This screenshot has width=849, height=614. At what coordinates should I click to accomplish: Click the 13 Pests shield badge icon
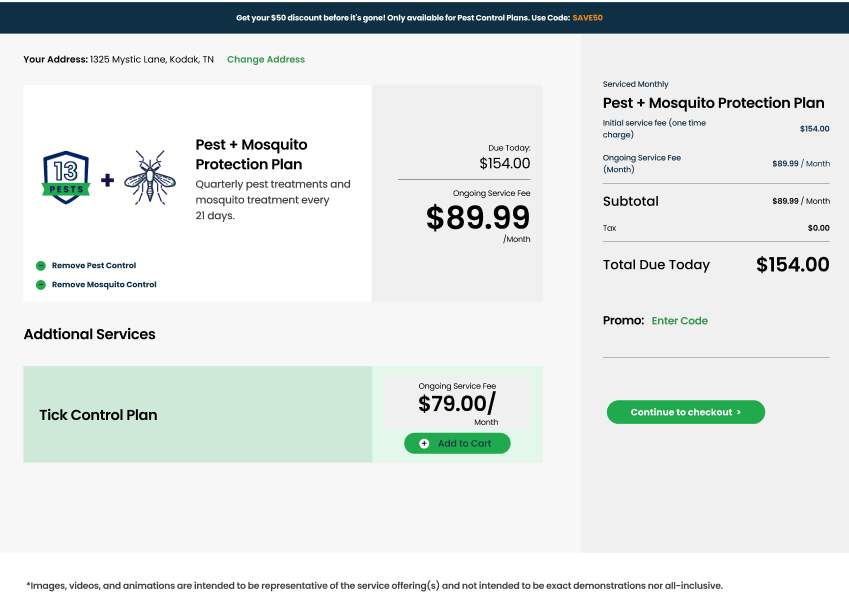point(66,178)
